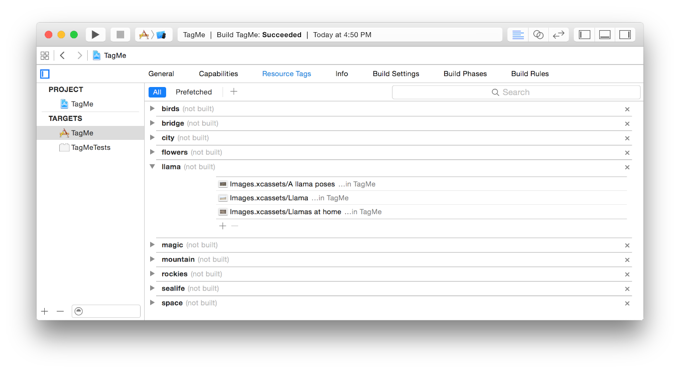
Task: Remove selected resource from llama tag
Action: 235,226
